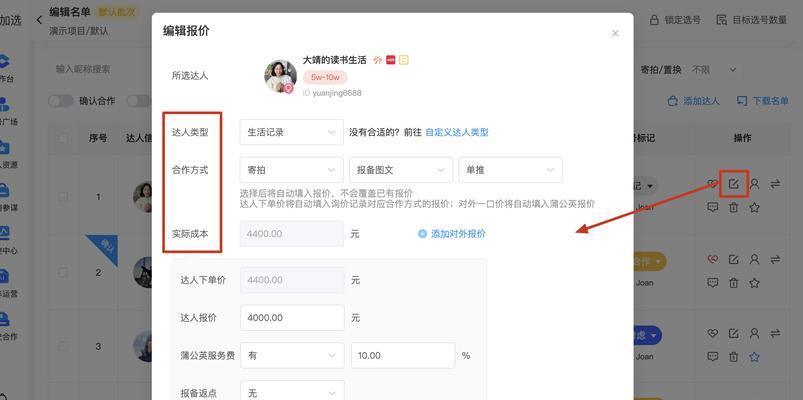803x400 pixels.
Task: Click the lock icon for 锁定选号
Action: click(654, 20)
